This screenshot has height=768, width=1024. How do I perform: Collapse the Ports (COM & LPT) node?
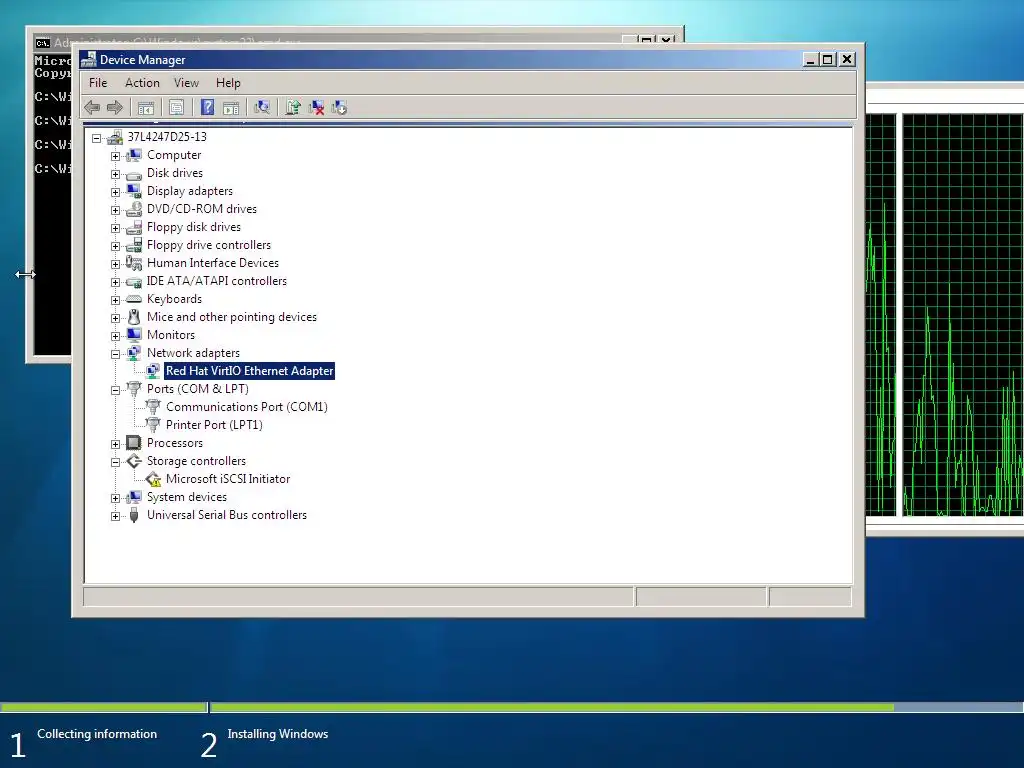(116, 390)
